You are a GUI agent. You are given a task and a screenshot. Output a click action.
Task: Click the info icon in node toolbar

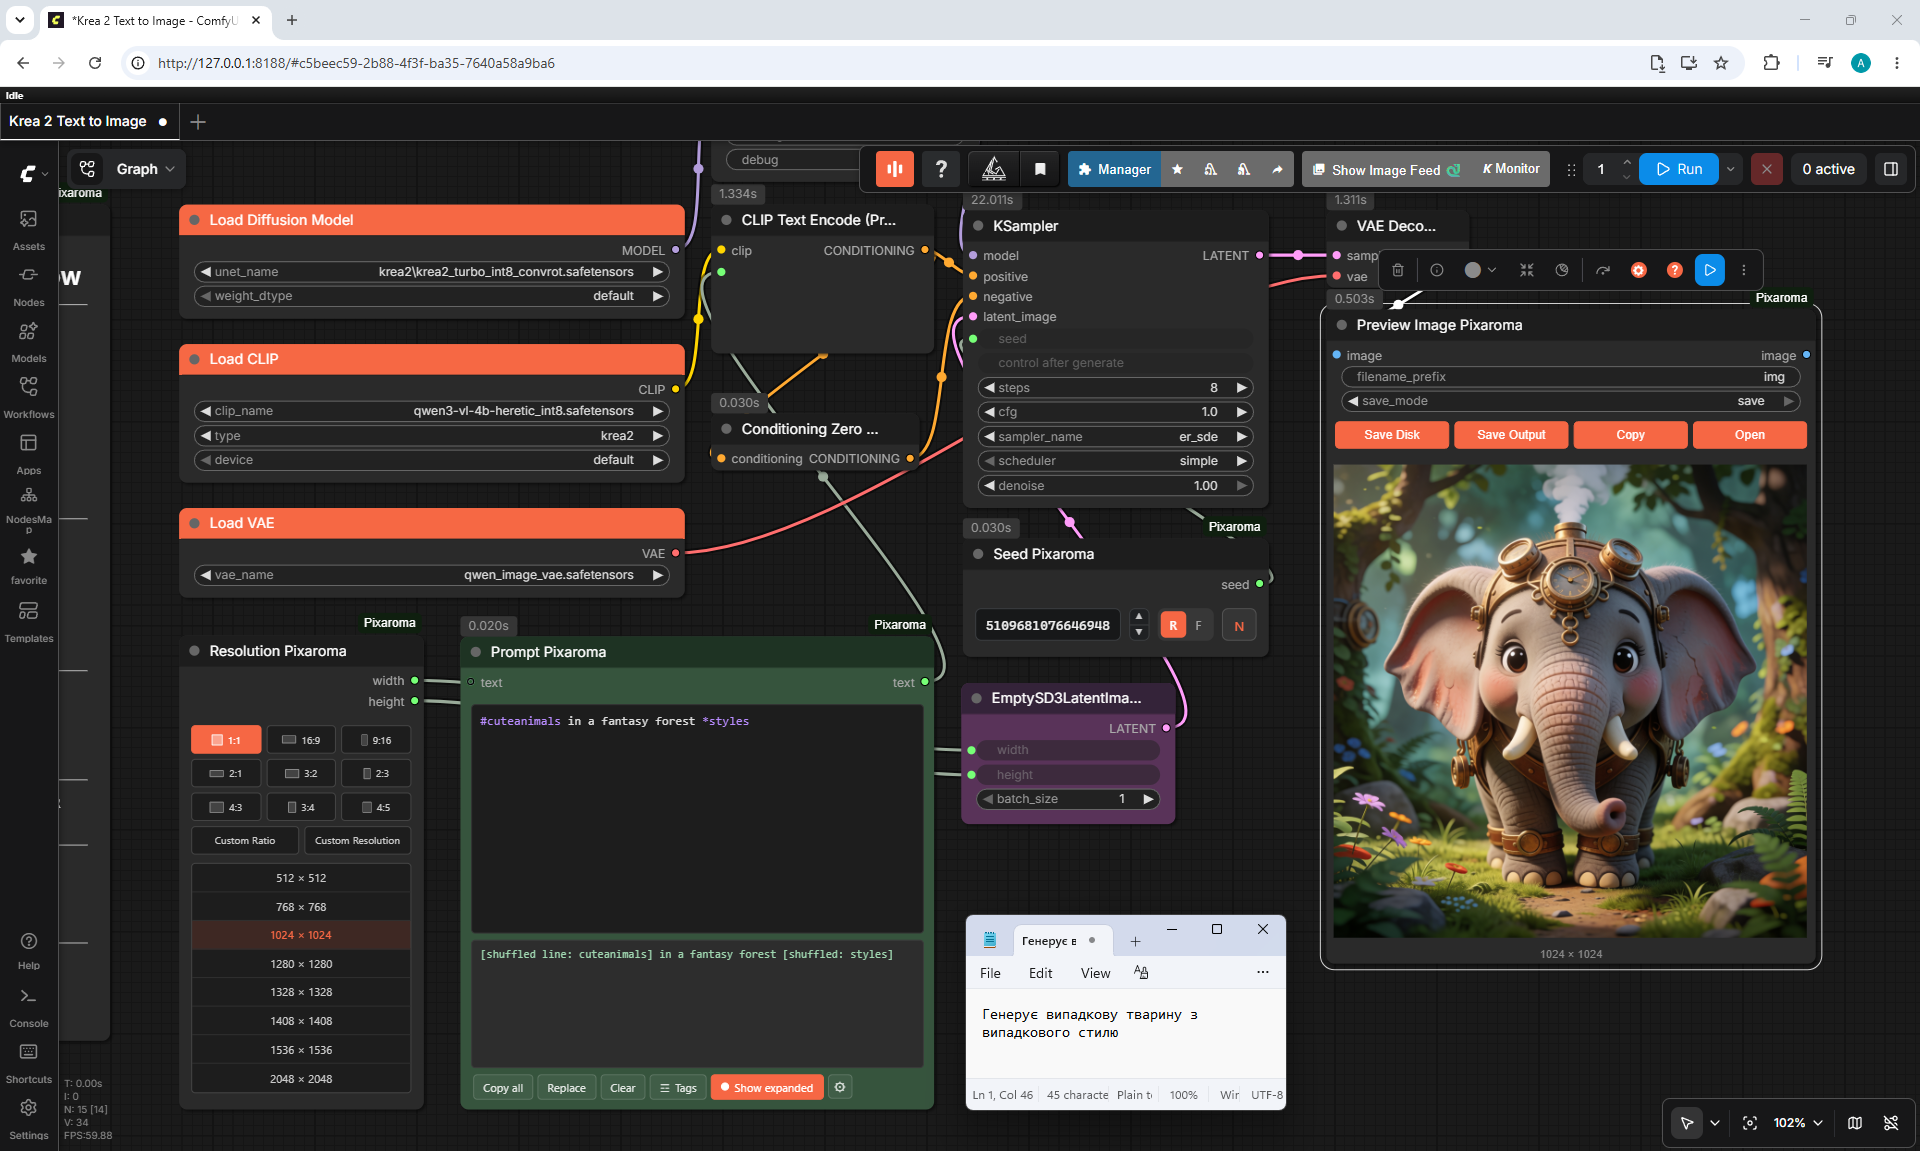pos(1437,270)
